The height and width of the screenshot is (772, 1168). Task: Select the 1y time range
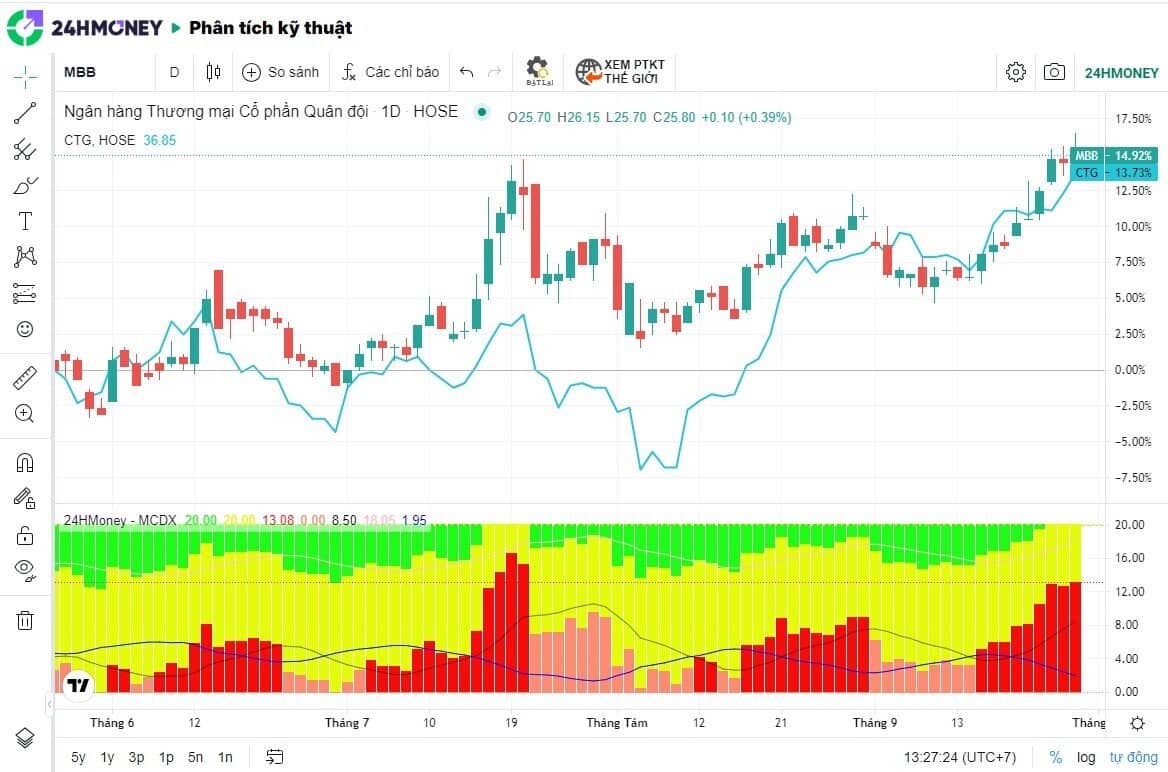pos(107,757)
